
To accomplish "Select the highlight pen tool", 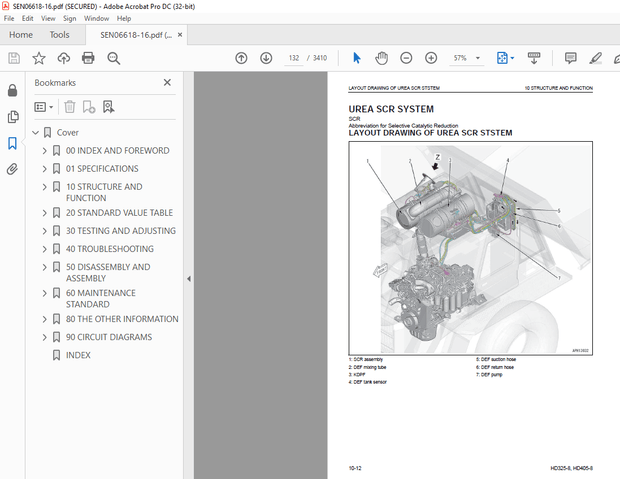I will pyautogui.click(x=595, y=58).
